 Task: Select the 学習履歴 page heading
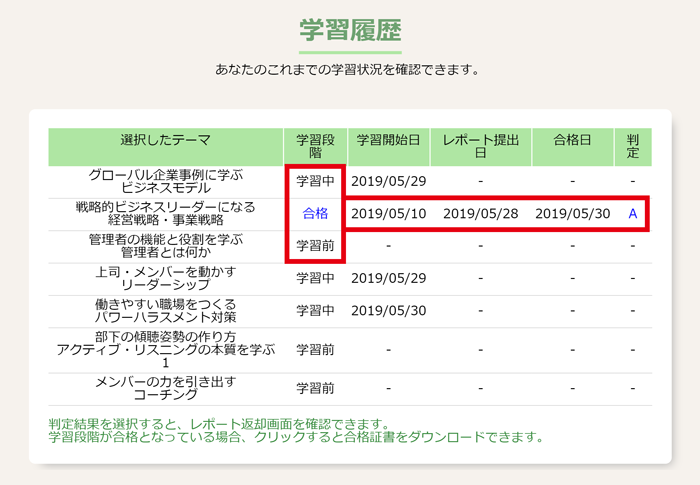pos(350,30)
